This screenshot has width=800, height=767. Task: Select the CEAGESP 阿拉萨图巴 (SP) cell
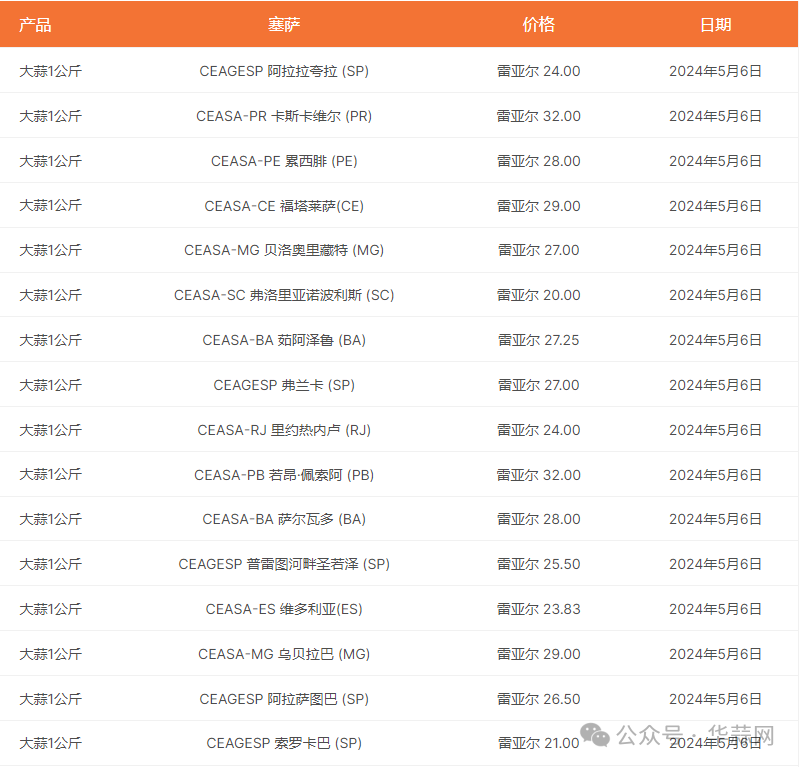coord(284,699)
